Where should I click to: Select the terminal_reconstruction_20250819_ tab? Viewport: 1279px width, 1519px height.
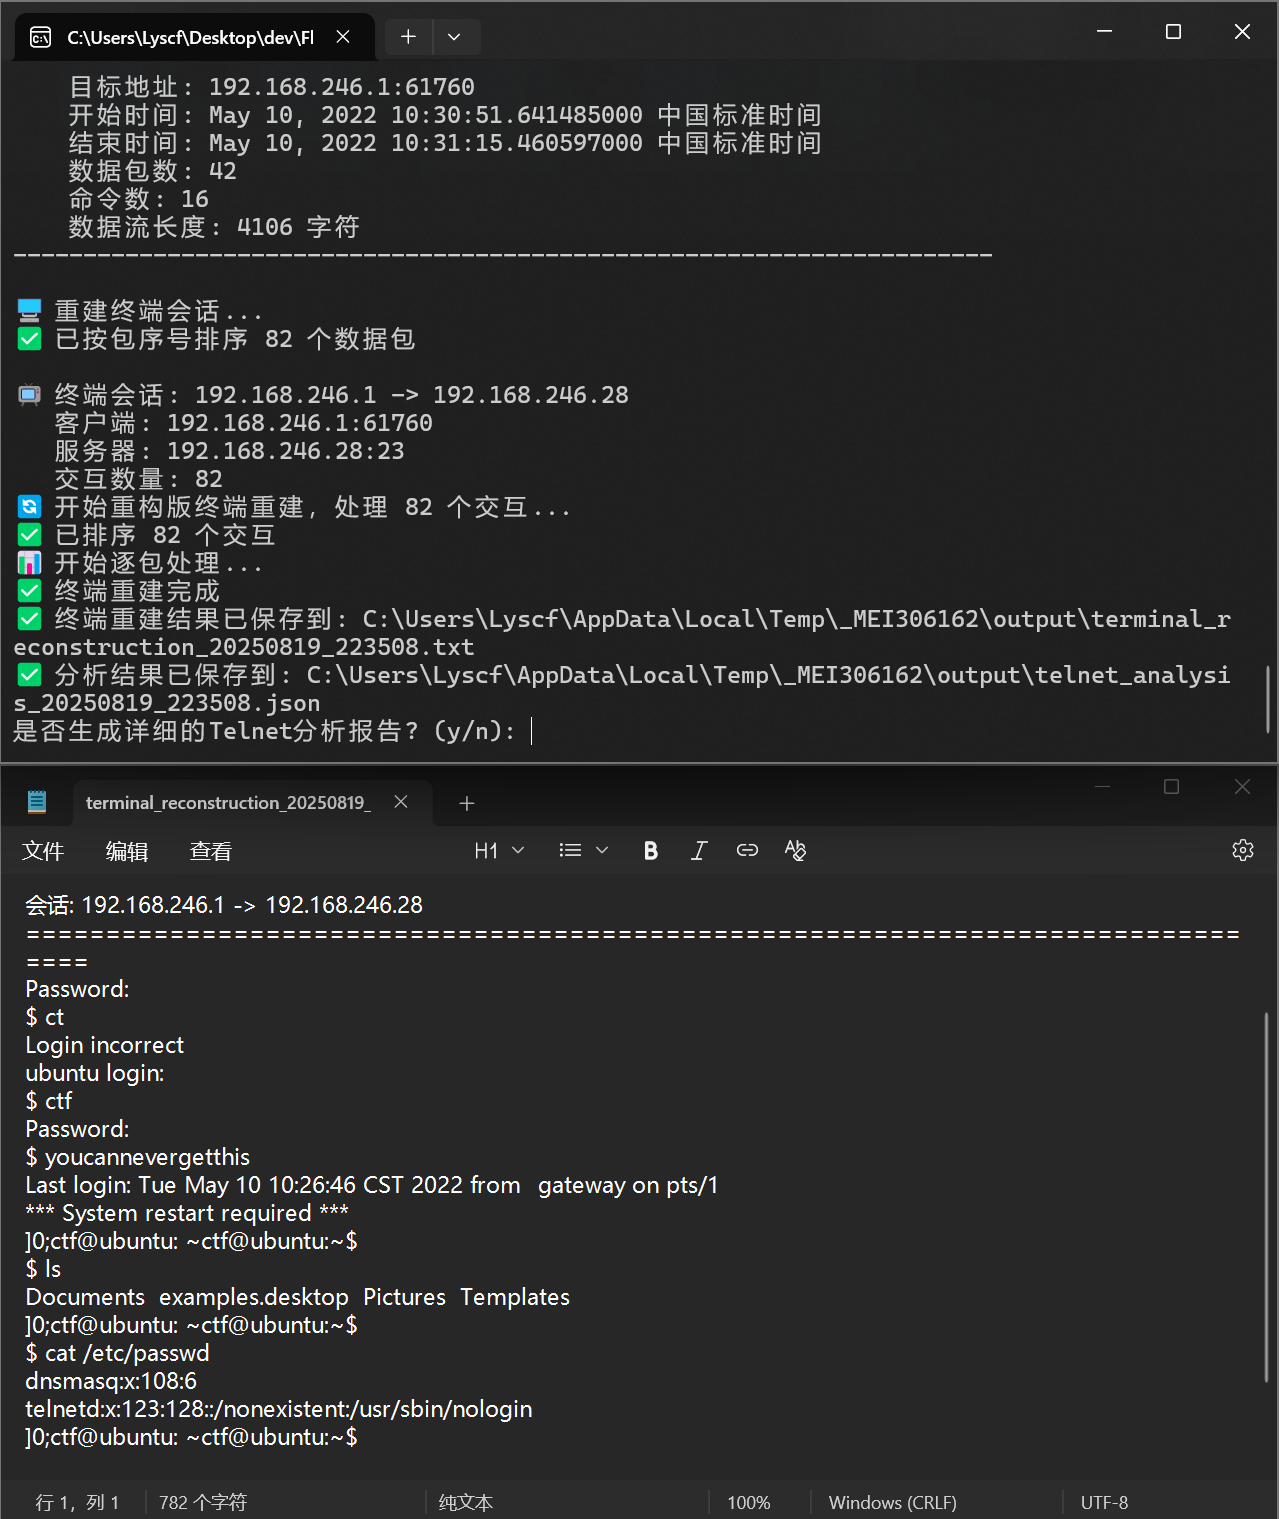[228, 803]
